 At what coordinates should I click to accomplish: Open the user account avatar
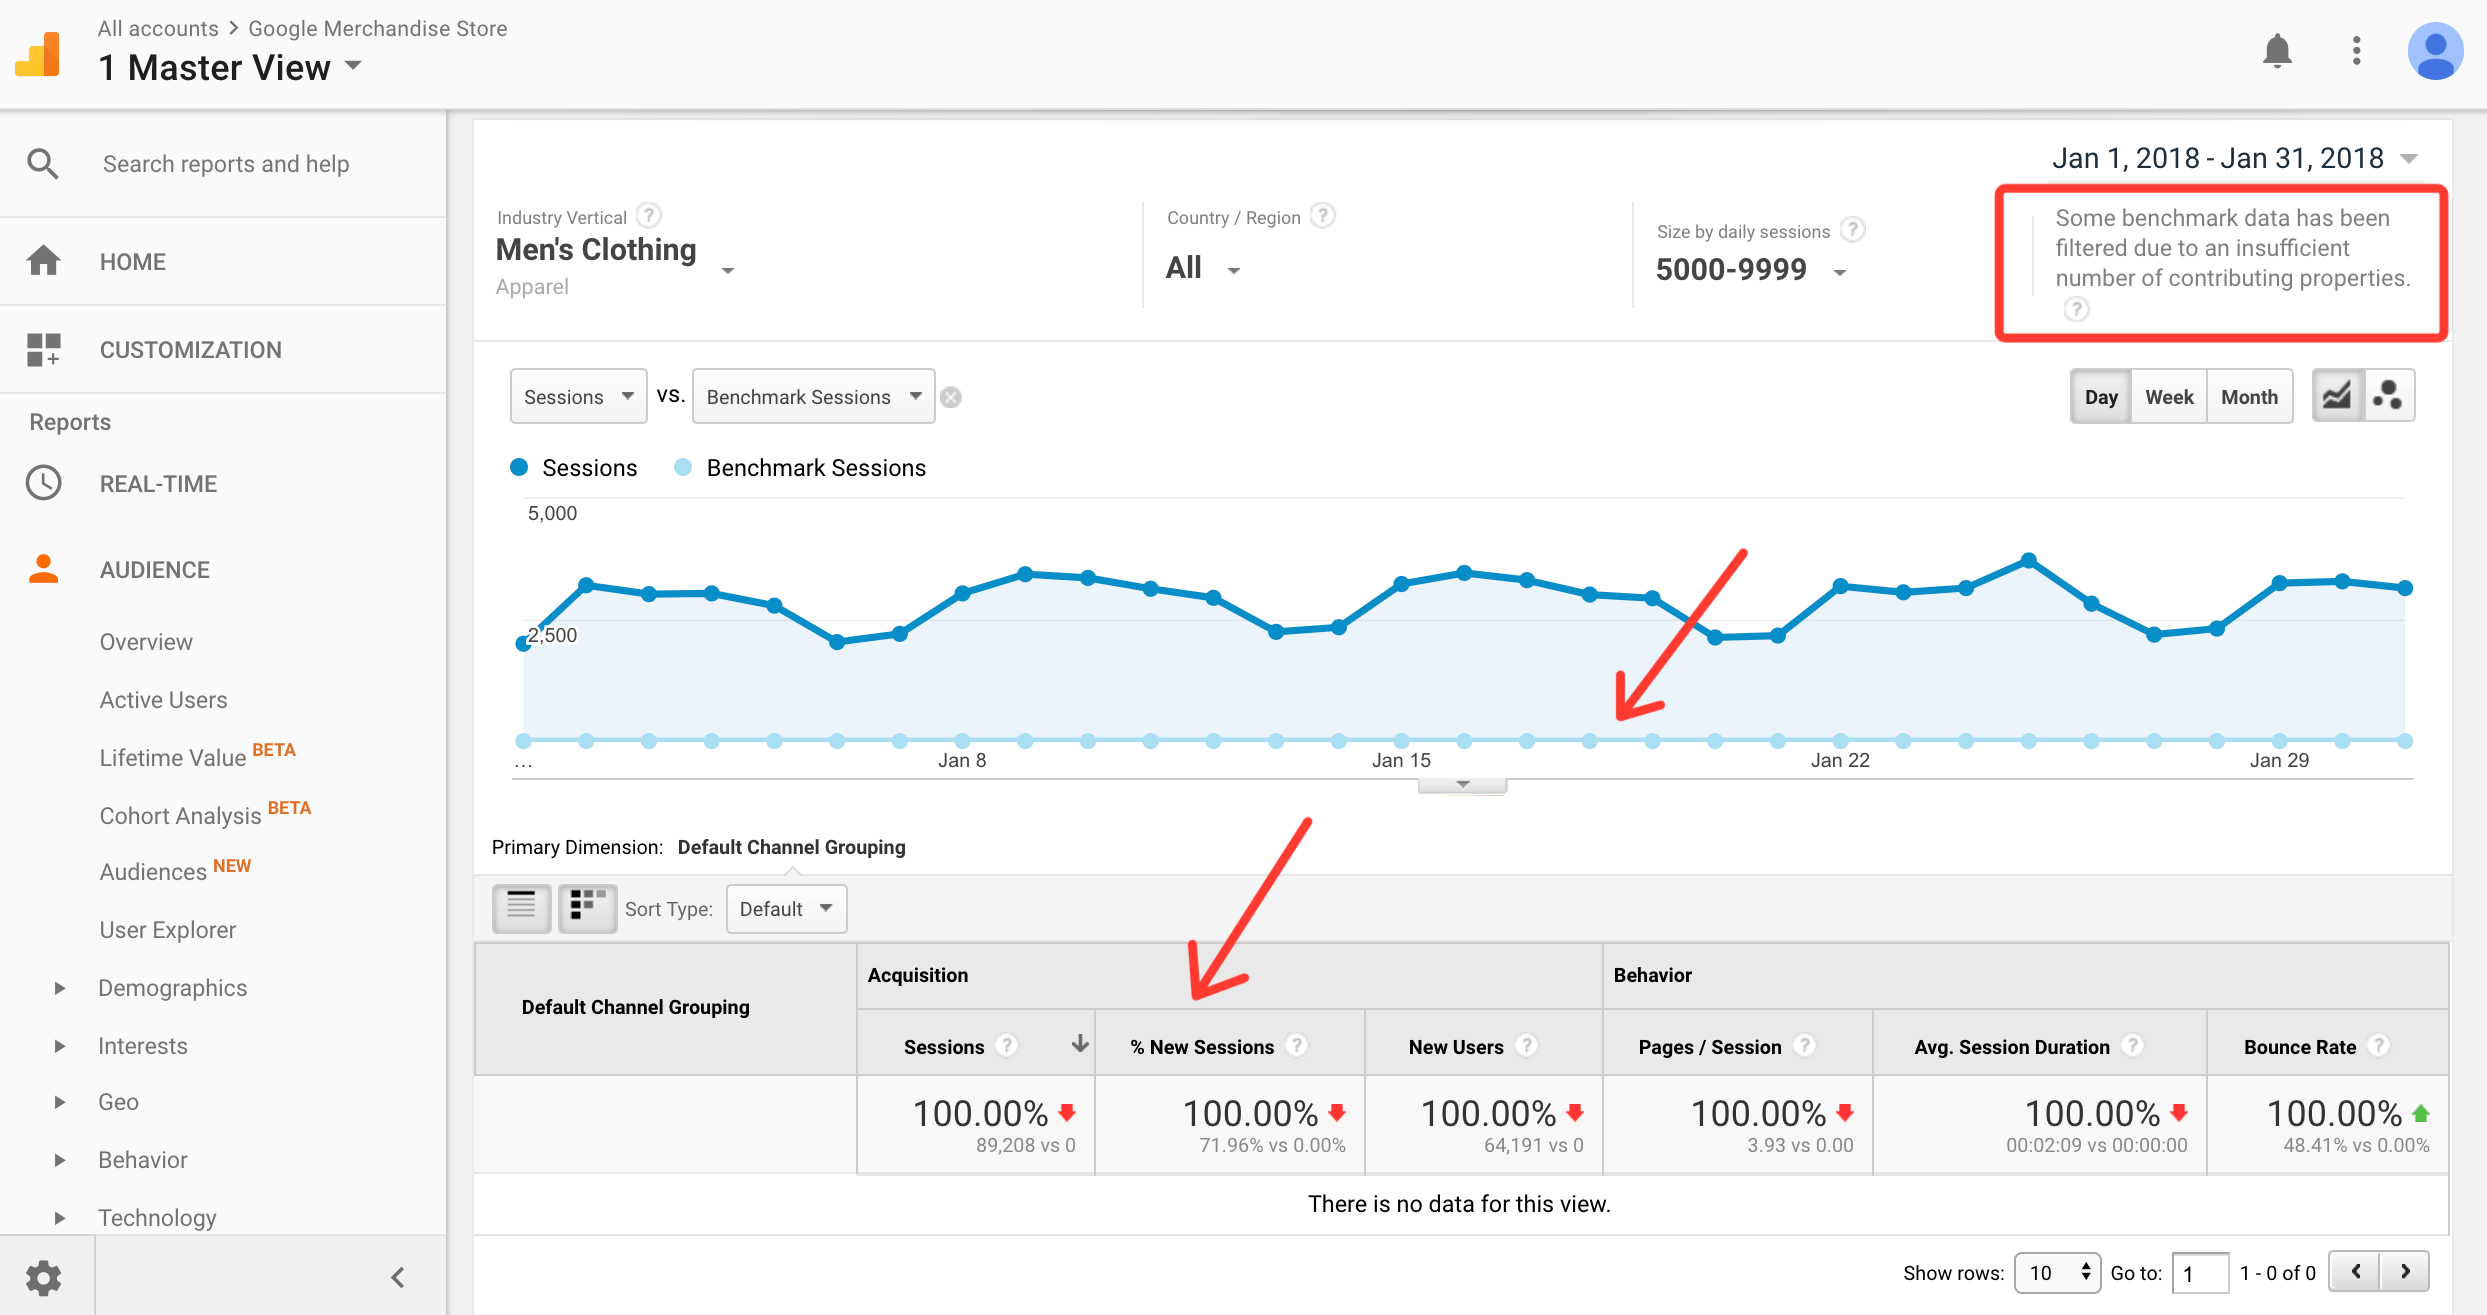tap(2435, 51)
